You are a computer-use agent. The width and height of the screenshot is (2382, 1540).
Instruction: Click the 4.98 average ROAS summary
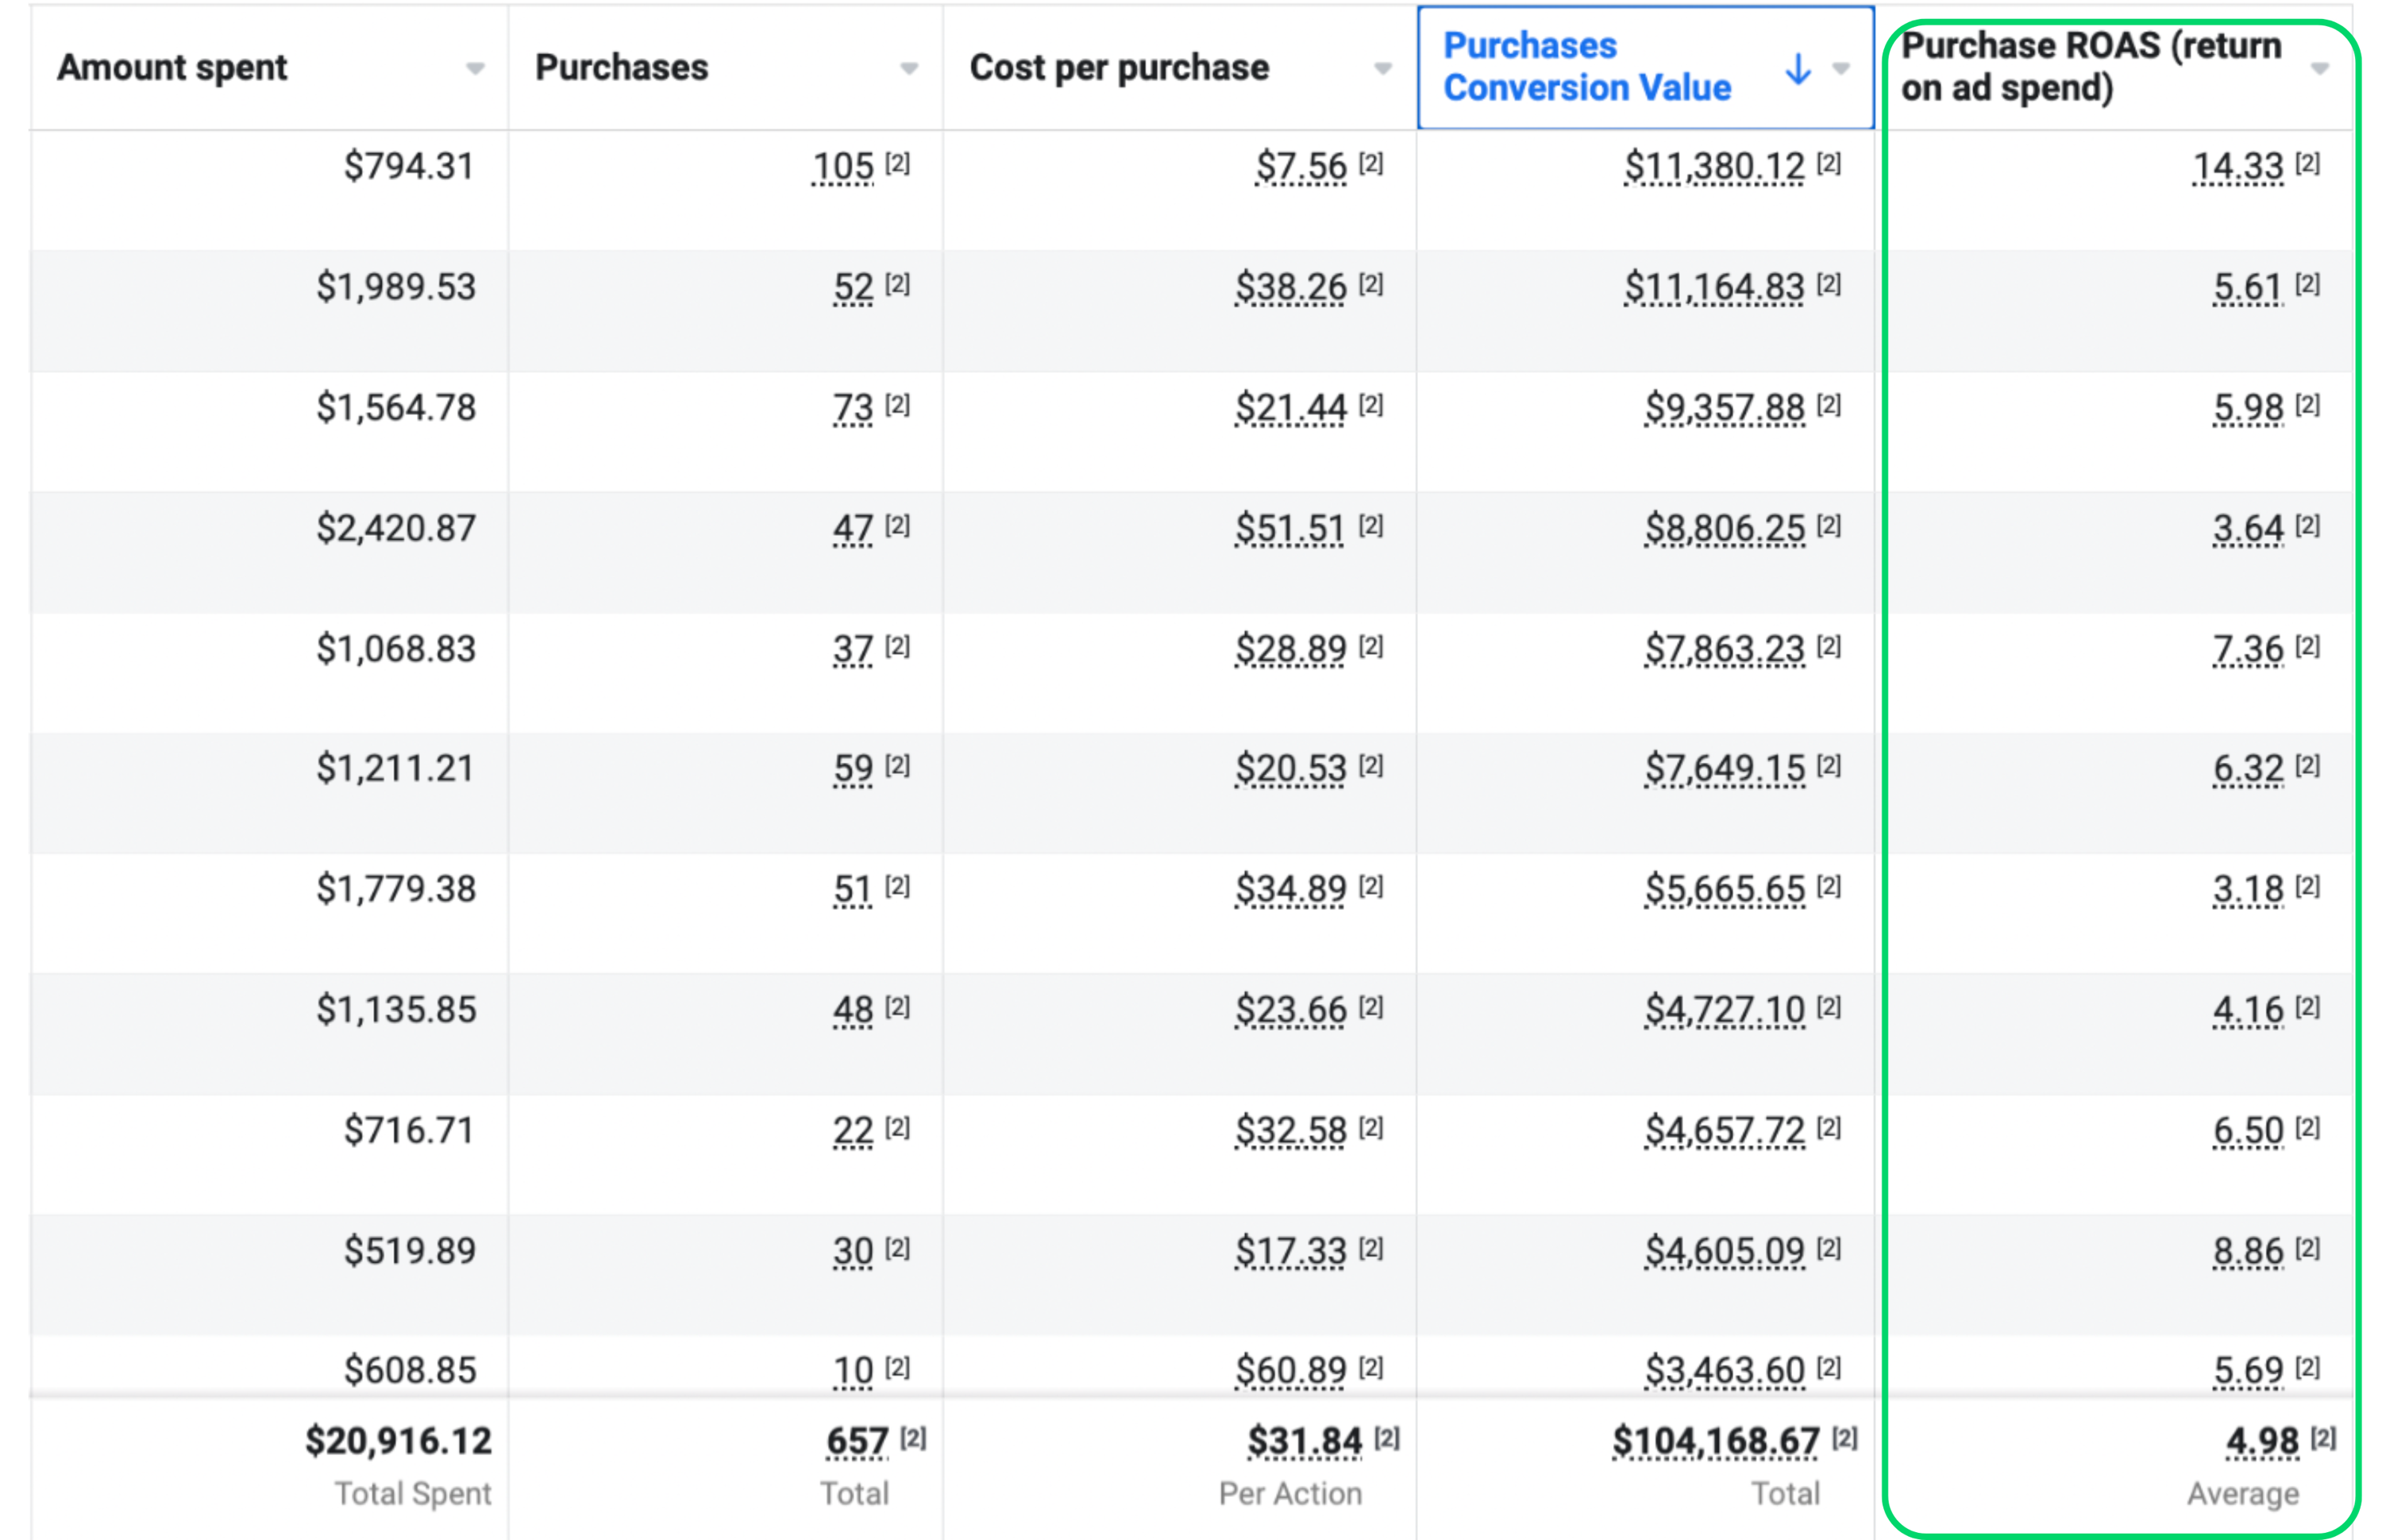pos(2263,1441)
